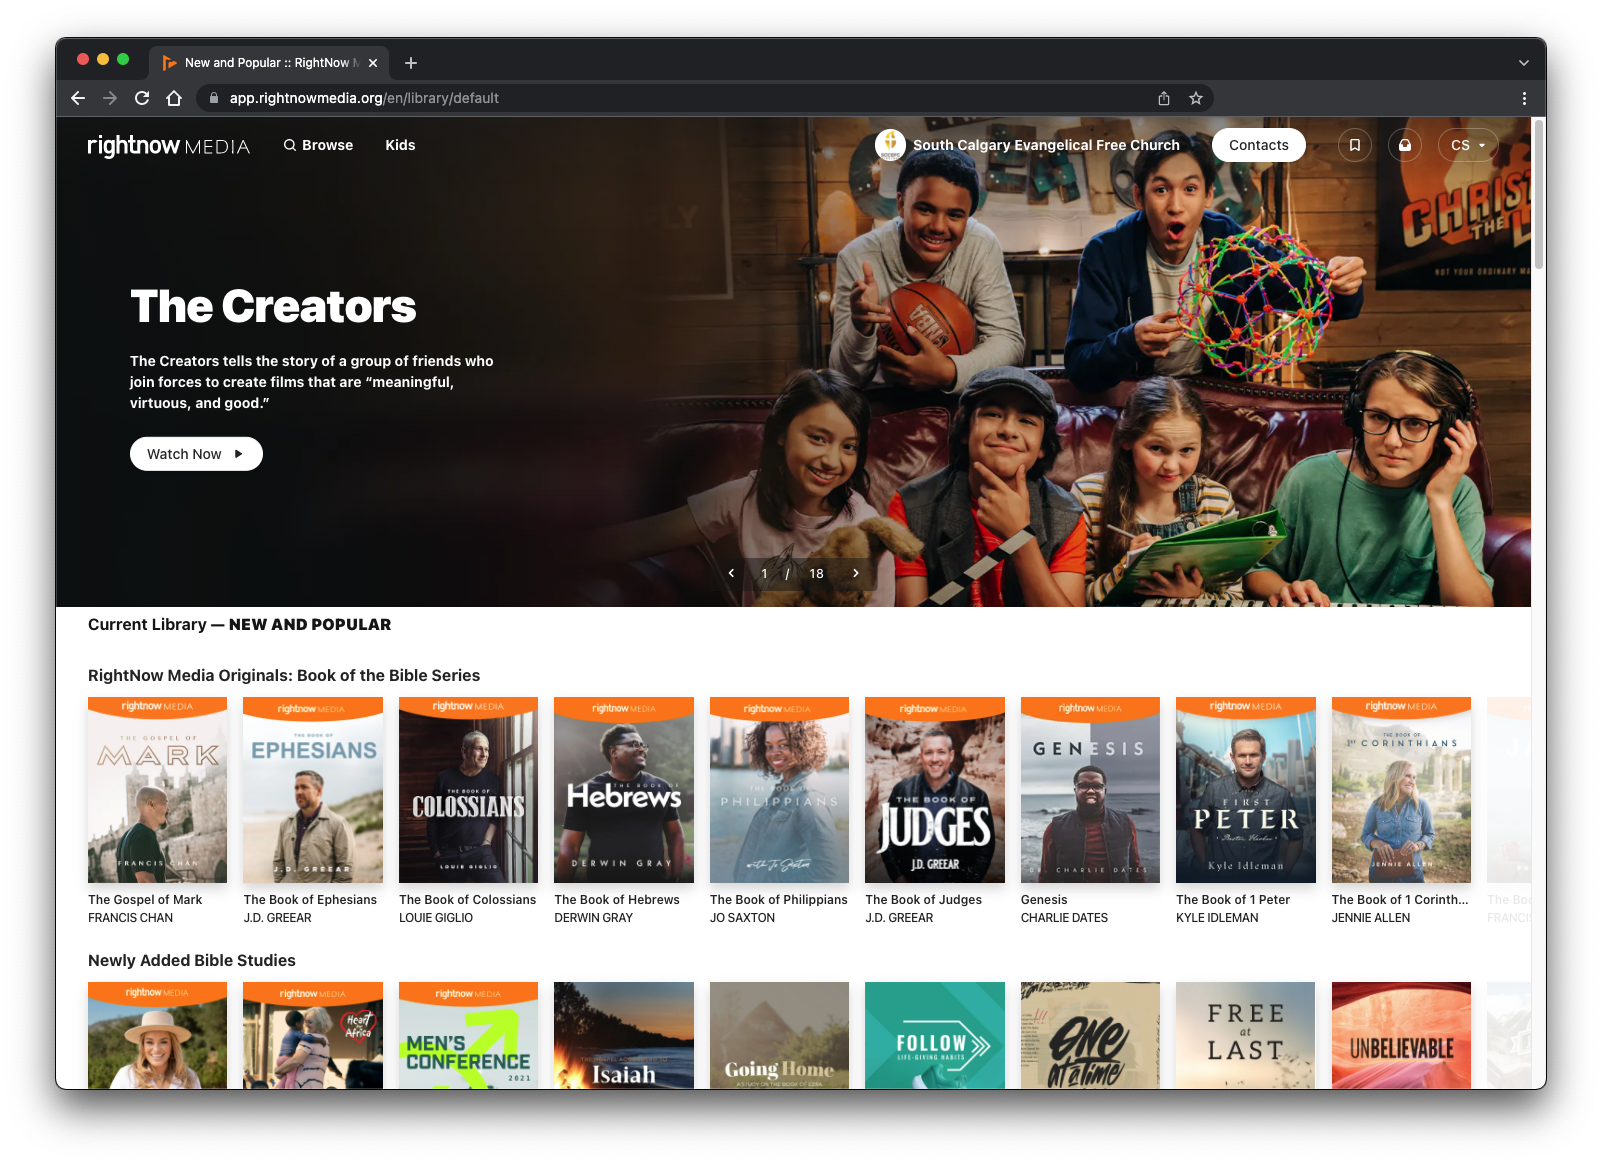
Task: Click the share page icon in address bar
Action: coord(1164,98)
